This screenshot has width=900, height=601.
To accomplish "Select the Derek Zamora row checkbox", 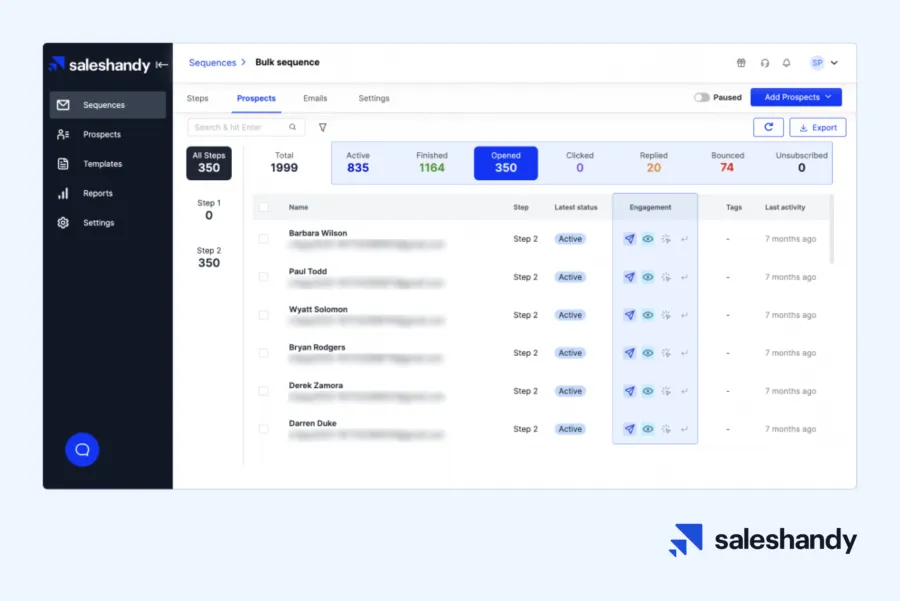I will click(x=263, y=391).
